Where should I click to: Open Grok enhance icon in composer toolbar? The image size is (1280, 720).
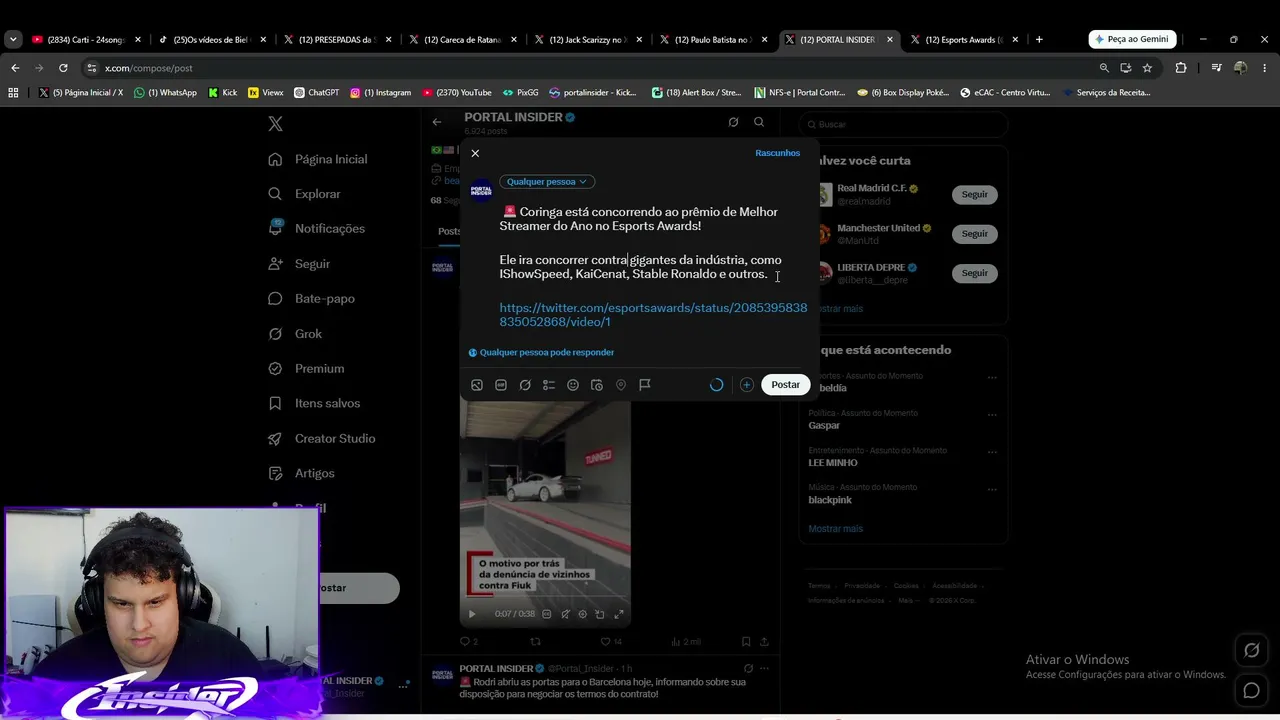click(525, 385)
